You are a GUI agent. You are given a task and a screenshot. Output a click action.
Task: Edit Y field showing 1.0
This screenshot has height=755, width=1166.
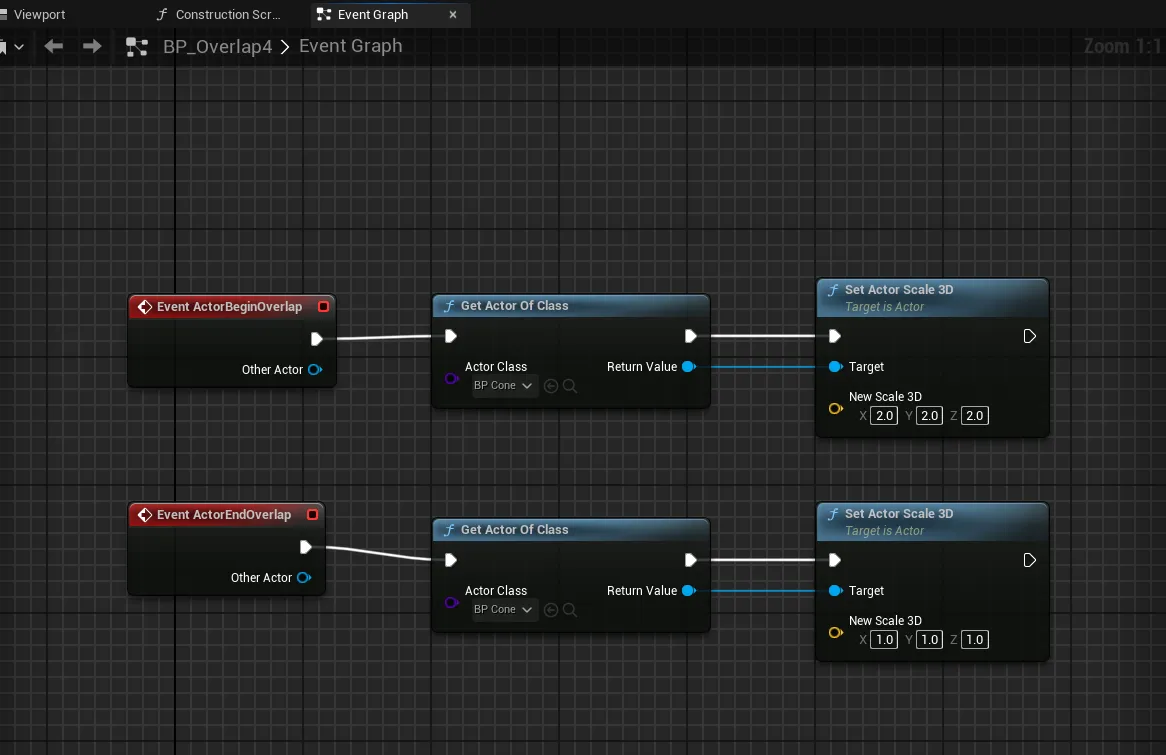[x=930, y=640]
